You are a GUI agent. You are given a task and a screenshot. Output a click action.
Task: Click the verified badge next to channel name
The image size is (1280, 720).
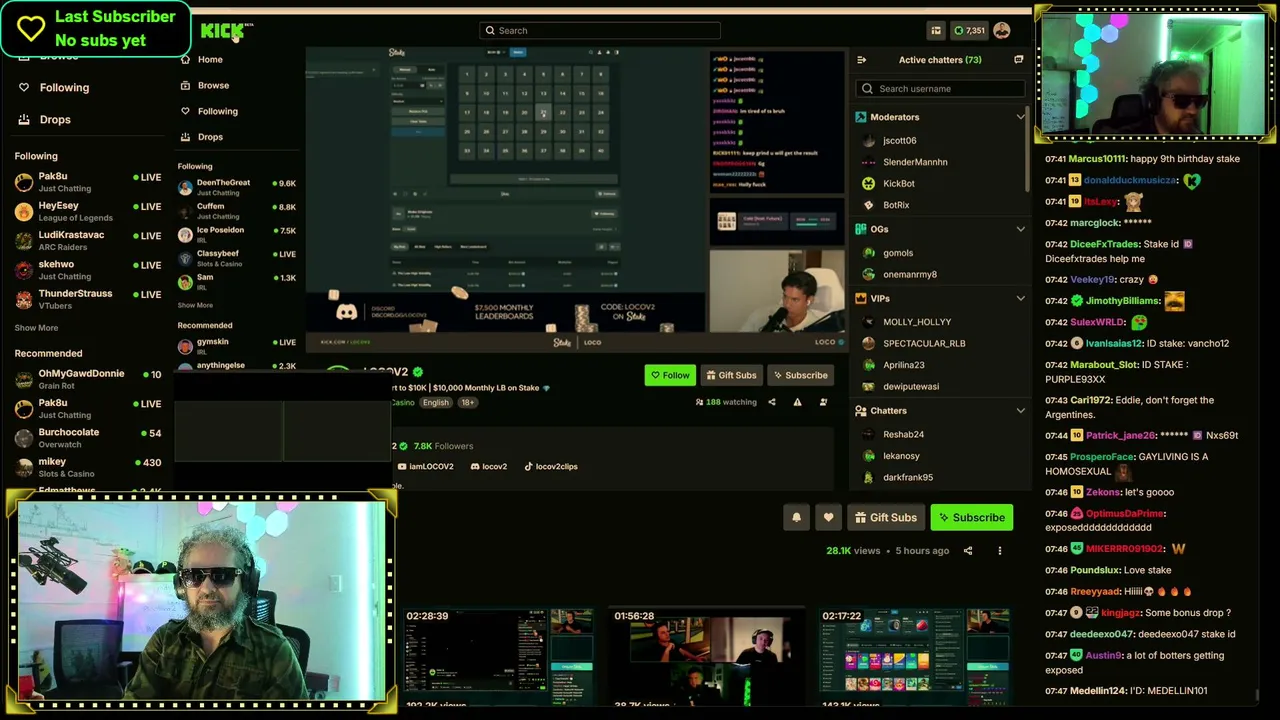pyautogui.click(x=418, y=372)
